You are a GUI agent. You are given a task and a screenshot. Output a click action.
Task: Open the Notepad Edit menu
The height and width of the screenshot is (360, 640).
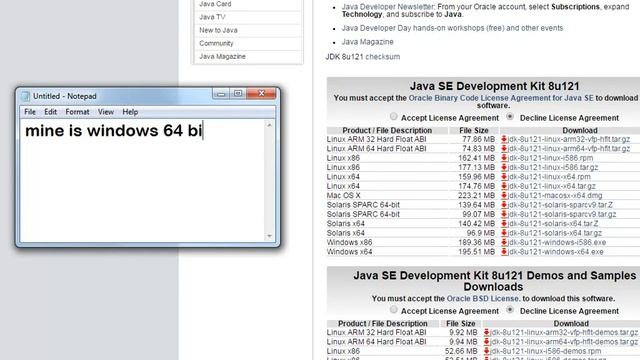point(51,112)
